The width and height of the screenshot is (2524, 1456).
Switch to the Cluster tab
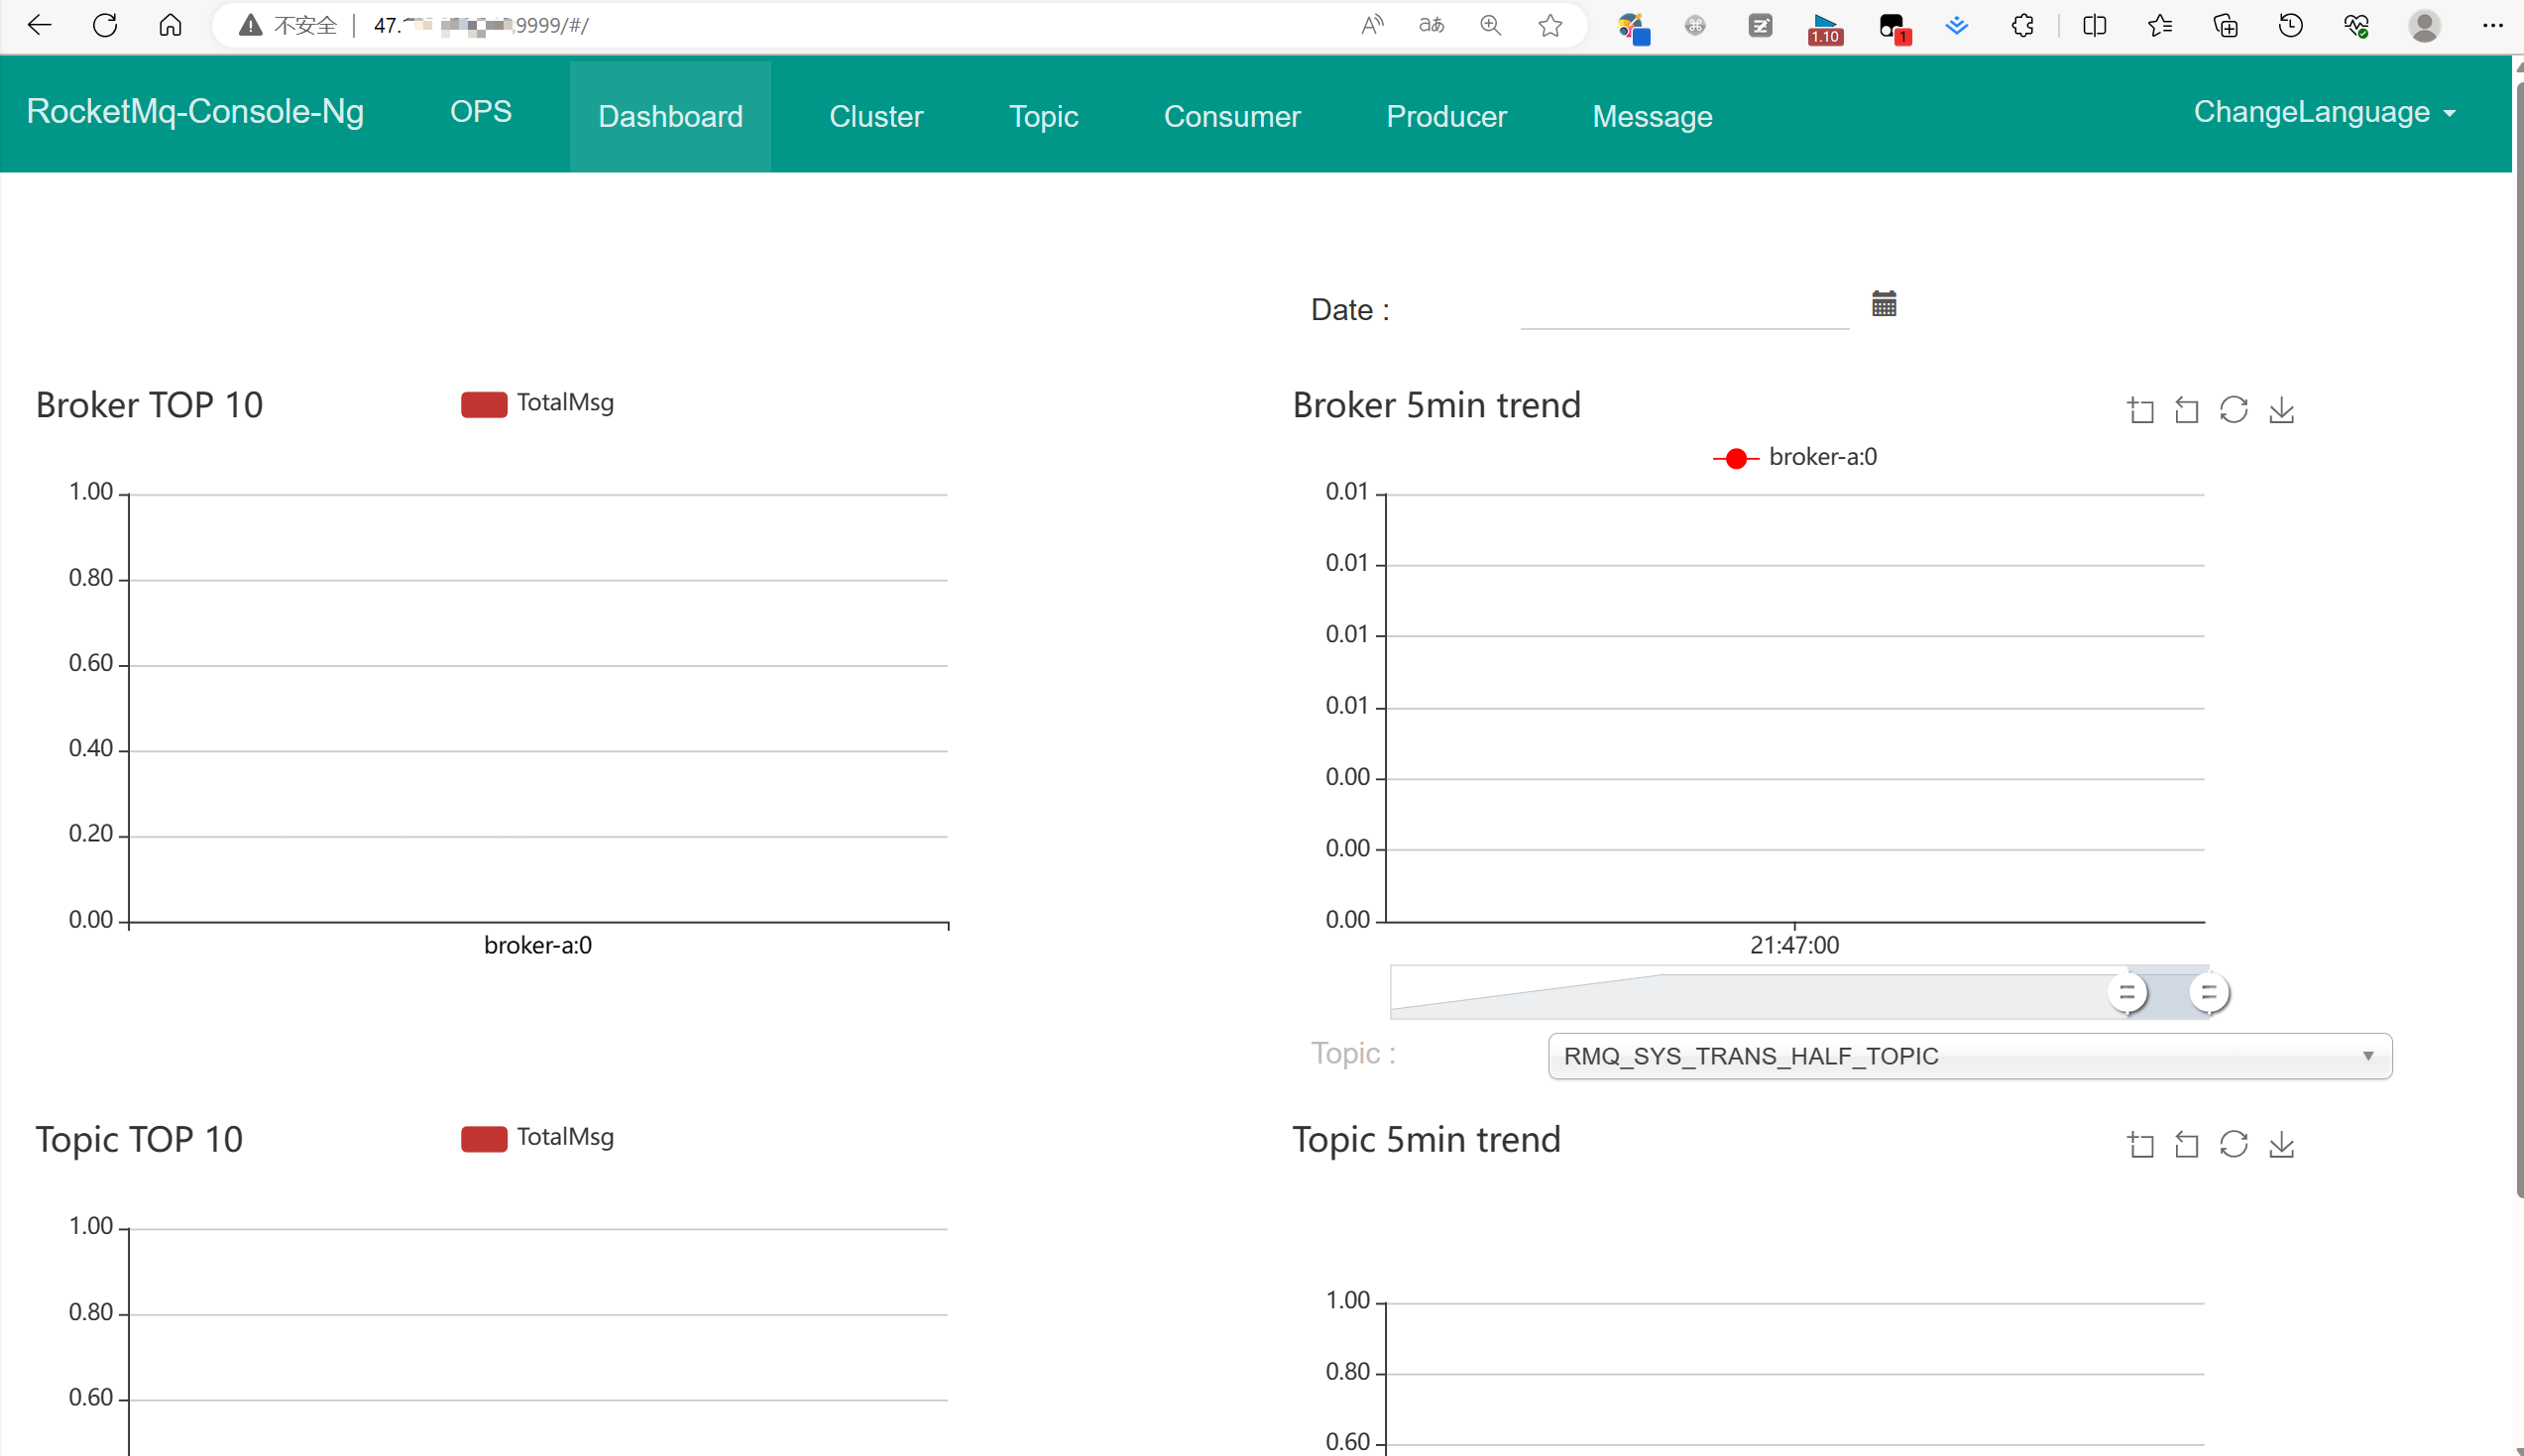coord(876,116)
